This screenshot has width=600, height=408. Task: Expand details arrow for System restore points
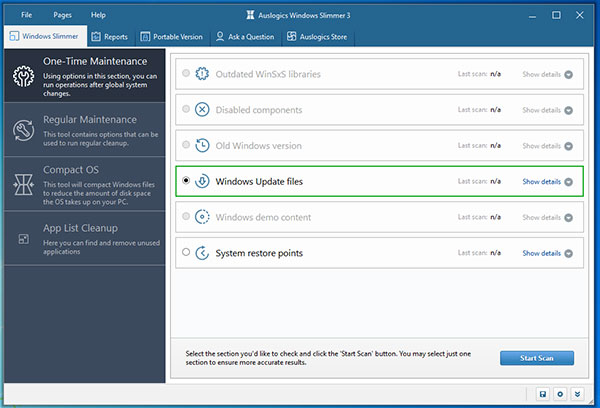(x=569, y=253)
